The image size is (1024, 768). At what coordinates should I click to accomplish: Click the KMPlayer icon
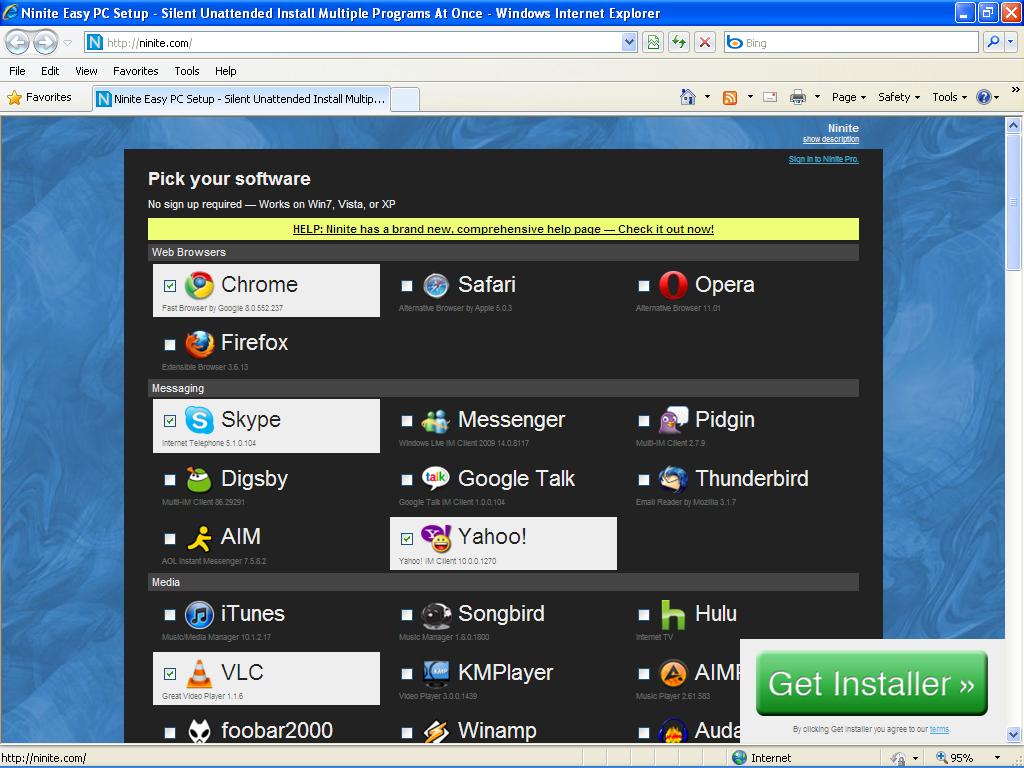point(436,673)
